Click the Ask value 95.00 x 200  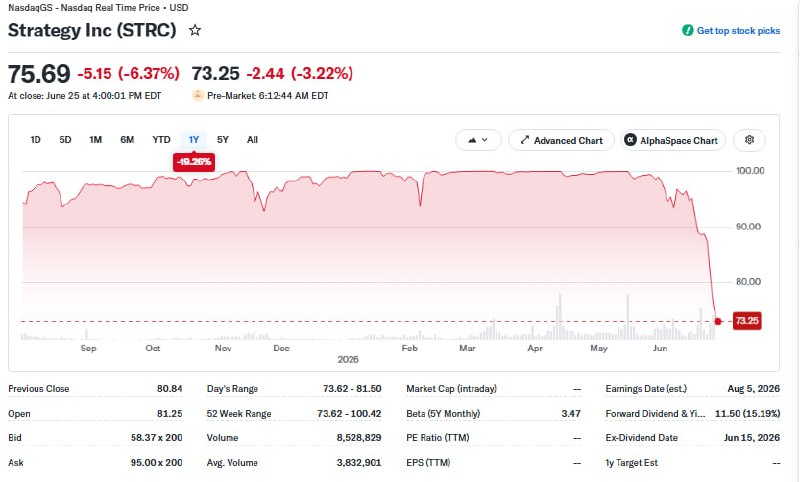(157, 463)
